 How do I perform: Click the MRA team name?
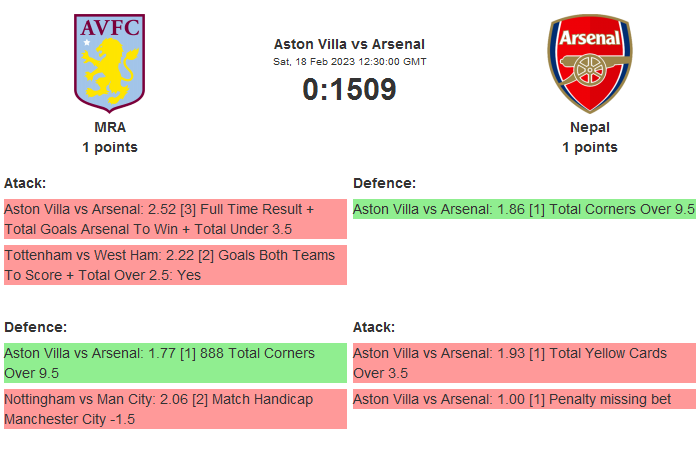(x=110, y=127)
